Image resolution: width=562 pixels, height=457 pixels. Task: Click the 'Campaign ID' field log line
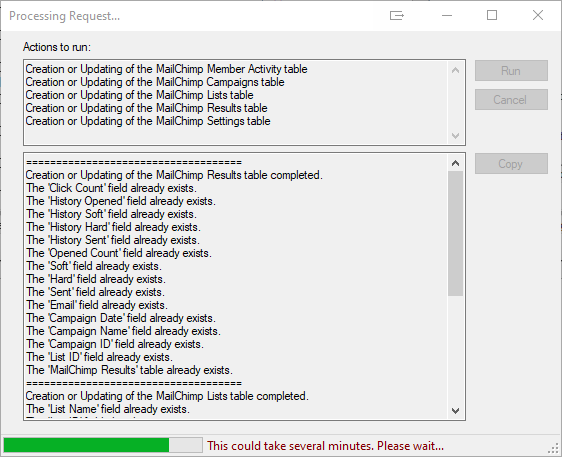[115, 344]
